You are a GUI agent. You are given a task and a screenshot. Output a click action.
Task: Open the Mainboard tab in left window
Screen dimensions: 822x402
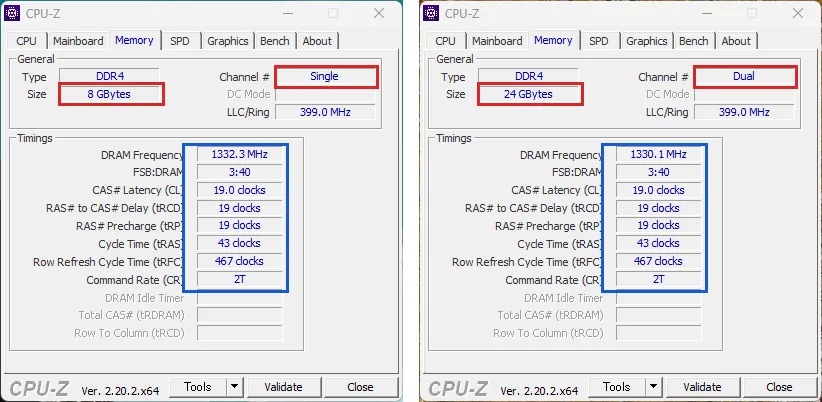coord(78,41)
